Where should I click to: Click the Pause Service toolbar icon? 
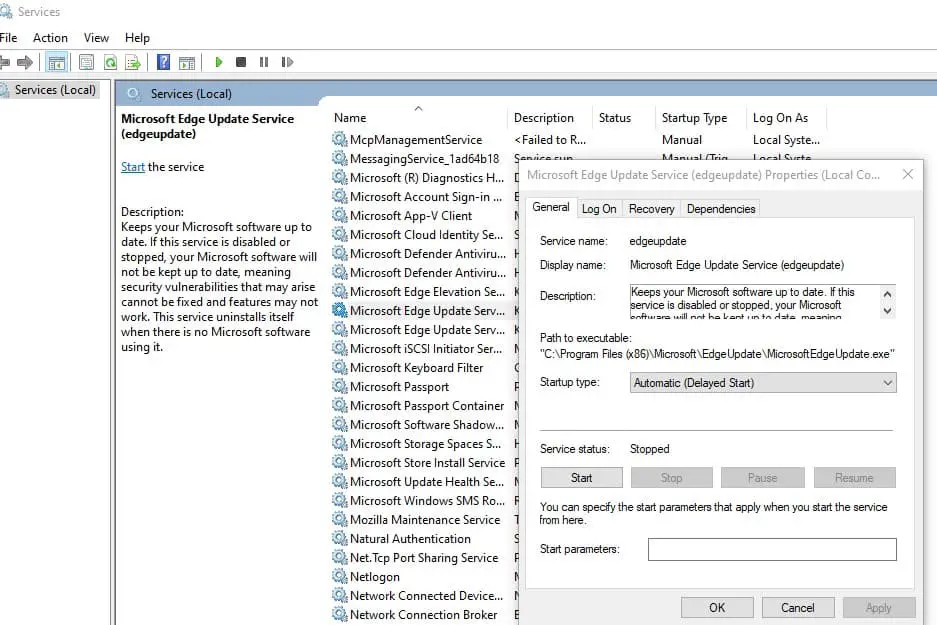click(x=264, y=62)
